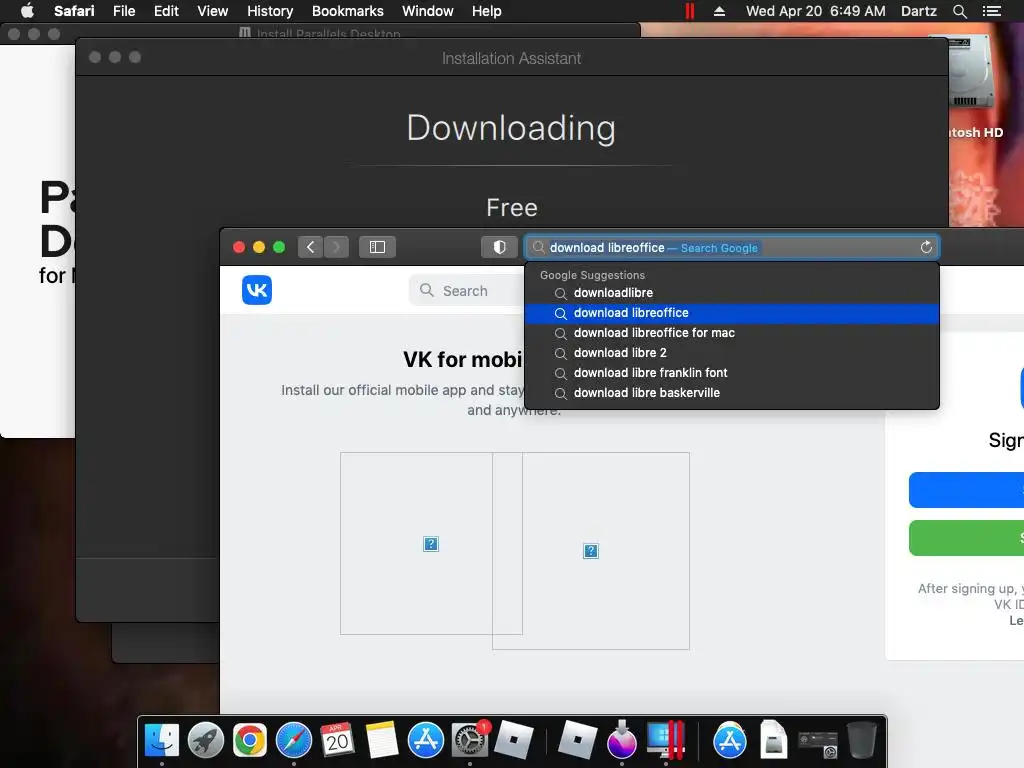Click the eject icon in menu bar
This screenshot has height=768, width=1024.
click(x=719, y=11)
